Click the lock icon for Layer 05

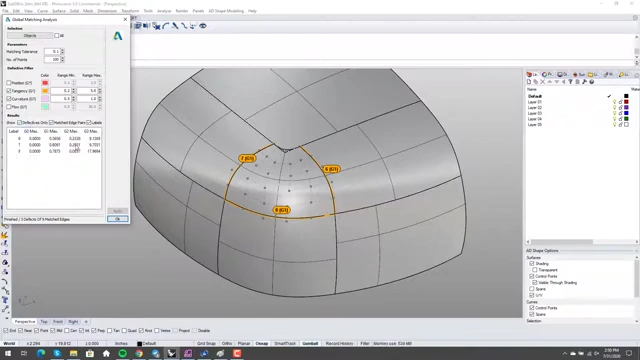[620, 124]
